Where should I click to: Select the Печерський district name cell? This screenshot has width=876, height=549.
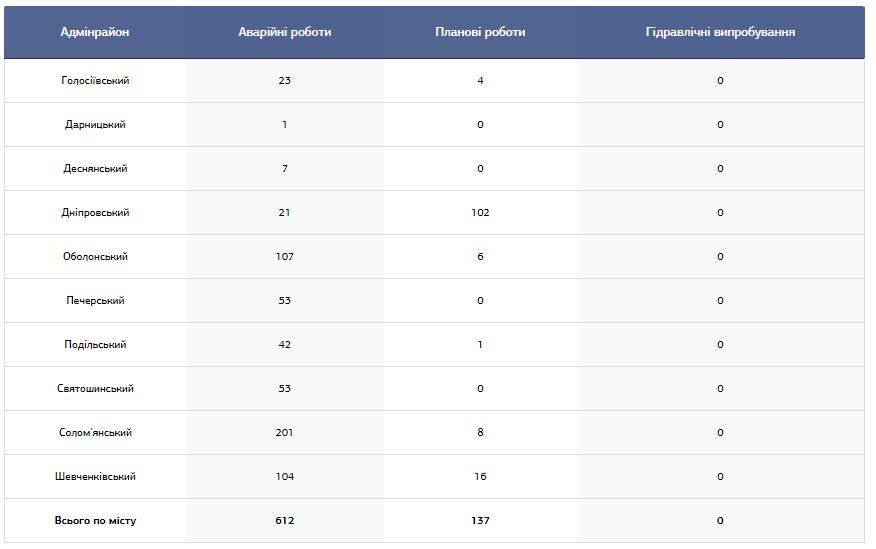[x=95, y=300]
